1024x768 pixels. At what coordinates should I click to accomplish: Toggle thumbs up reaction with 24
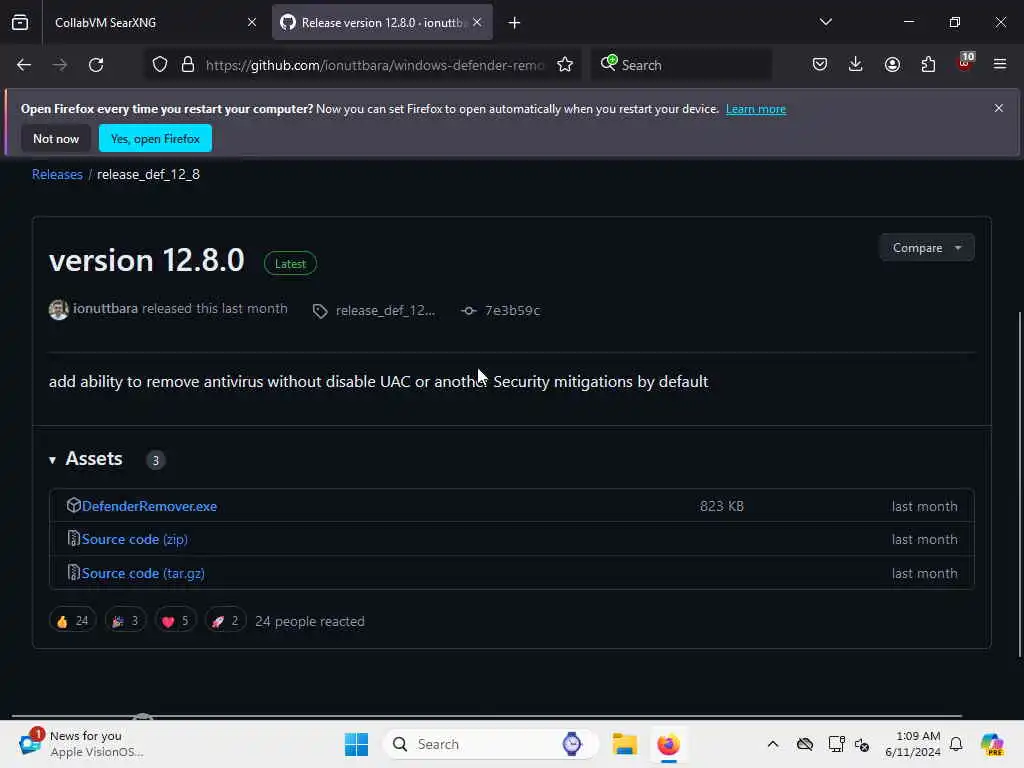[72, 620]
